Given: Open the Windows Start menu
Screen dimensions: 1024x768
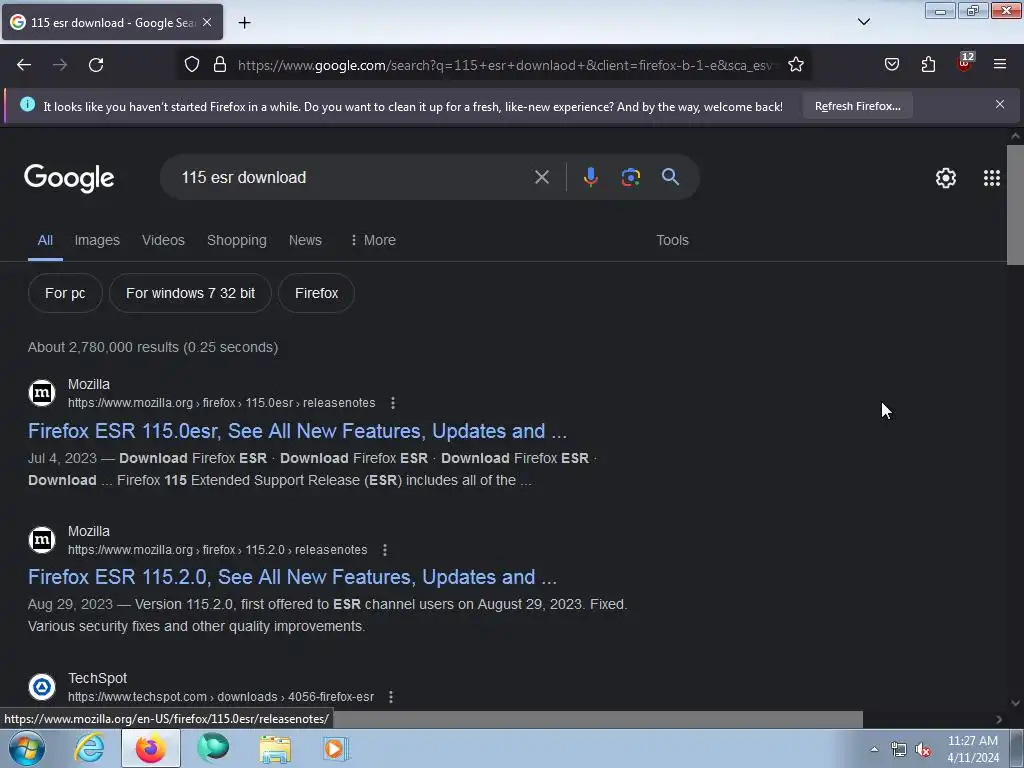Looking at the screenshot, I should tap(26, 748).
